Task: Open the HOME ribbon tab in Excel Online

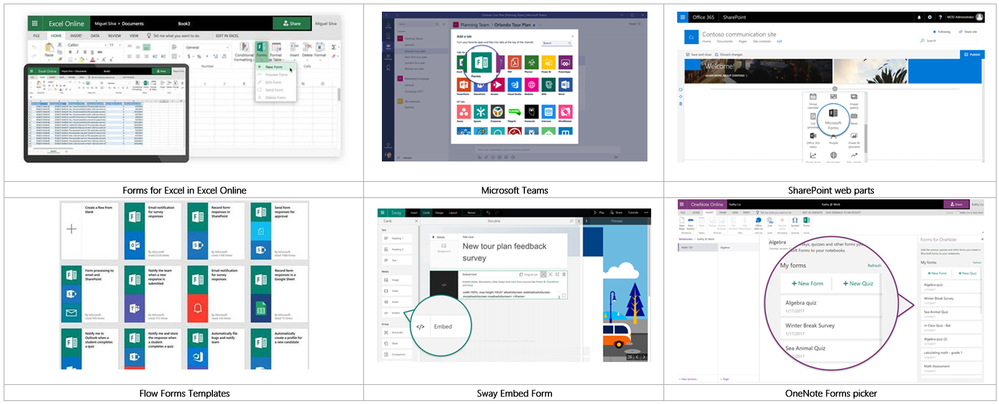Action: 56,36
